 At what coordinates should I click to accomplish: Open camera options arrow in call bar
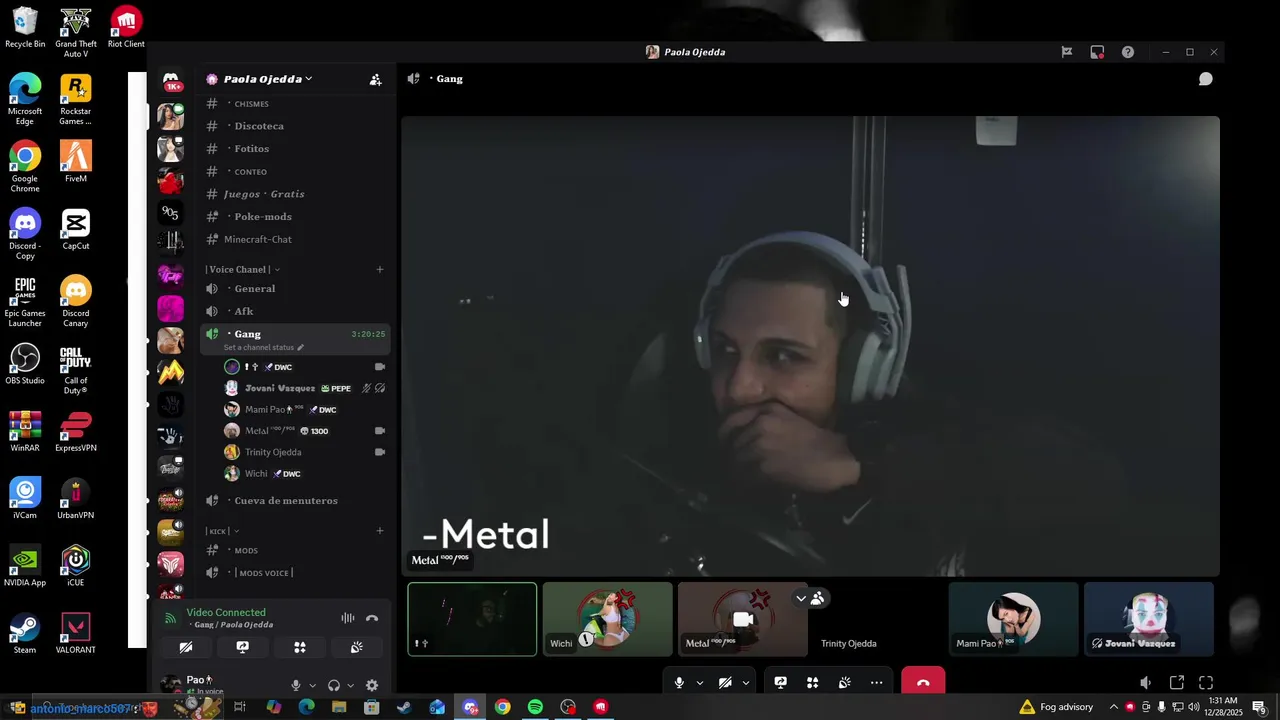click(745, 683)
